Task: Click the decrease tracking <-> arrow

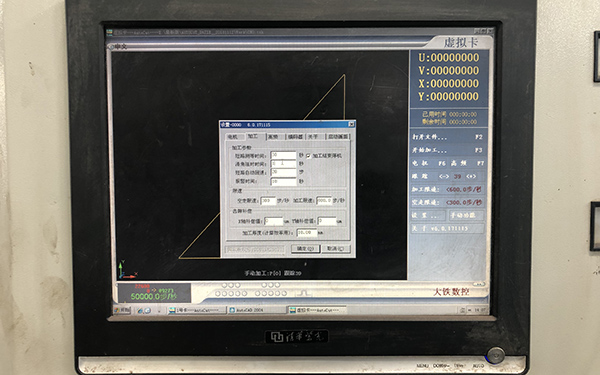Action: pos(443,176)
